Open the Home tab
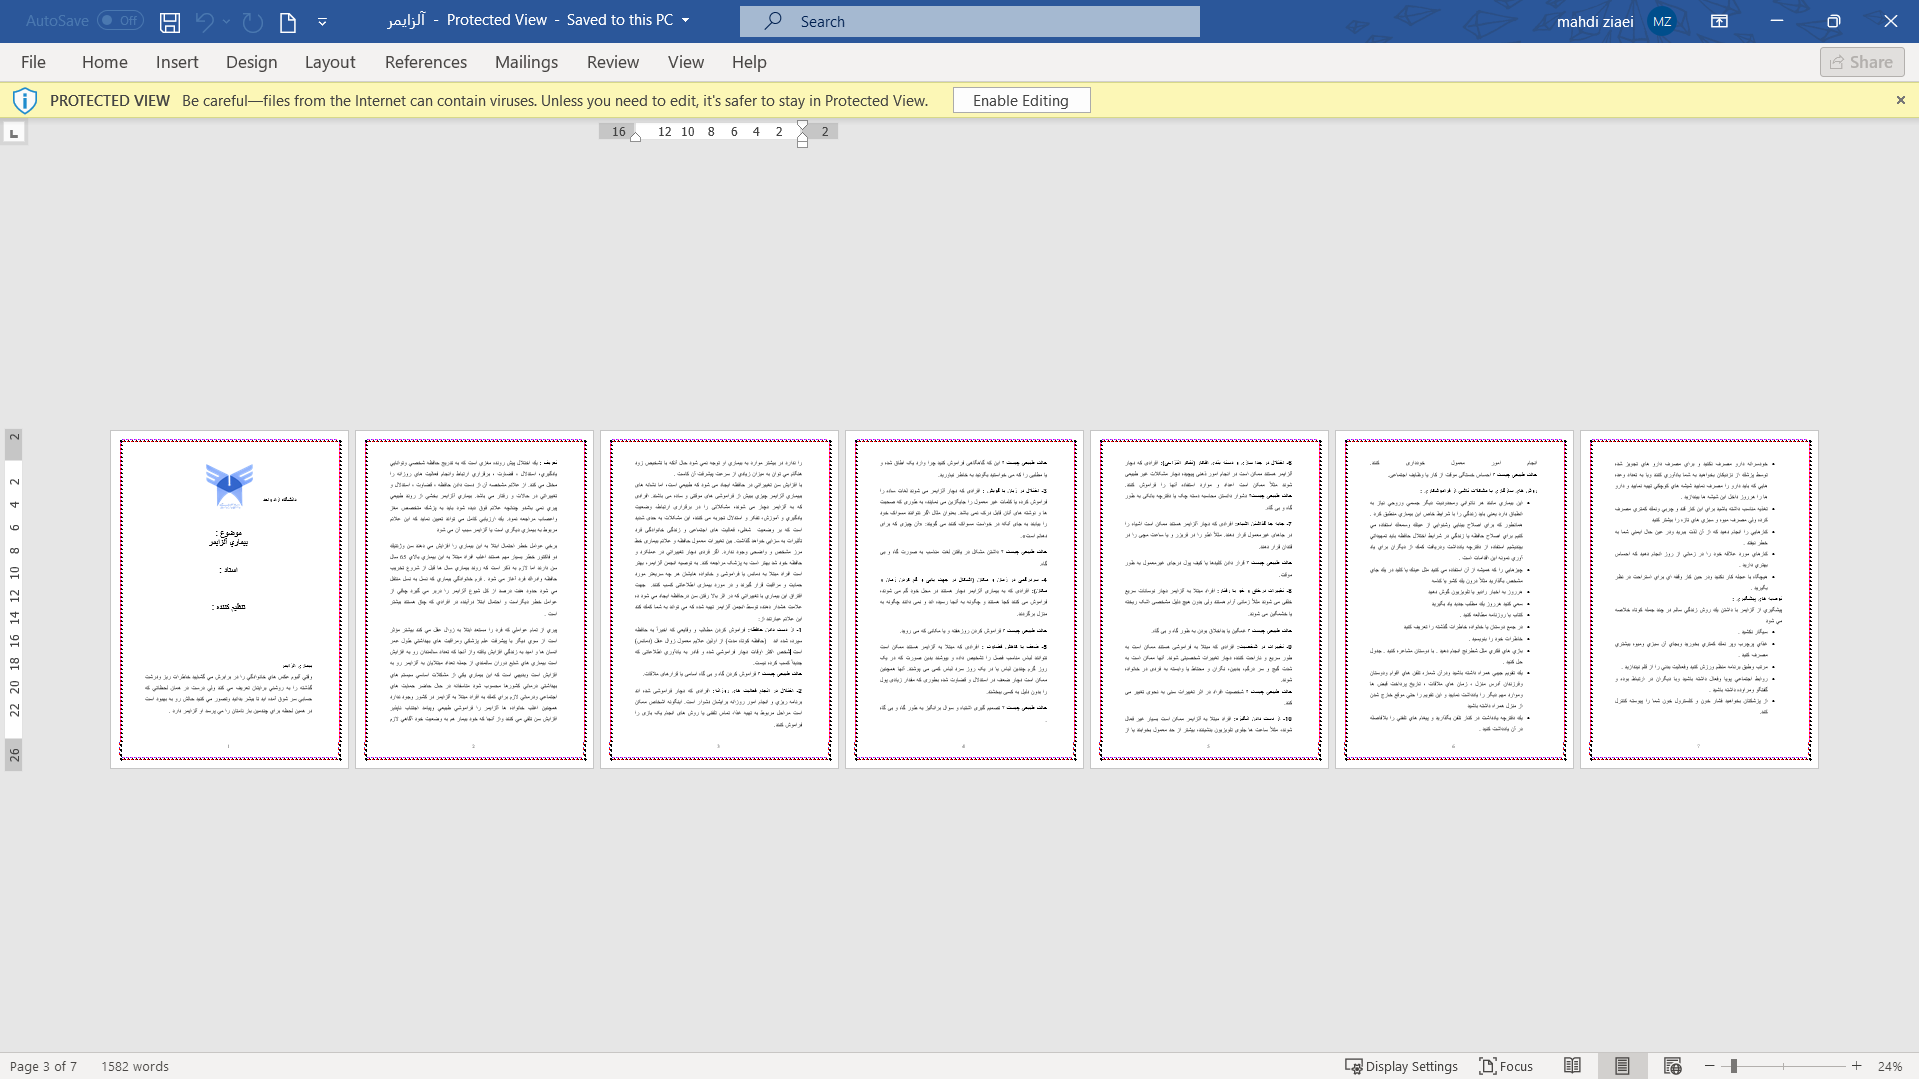Viewport: 1919px width, 1079px height. coord(105,62)
